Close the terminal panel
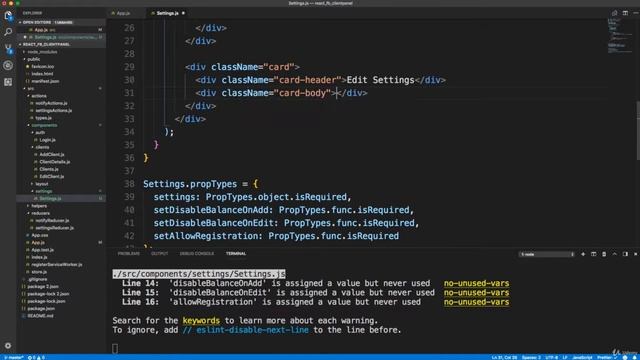The image size is (640, 360). click(636, 254)
